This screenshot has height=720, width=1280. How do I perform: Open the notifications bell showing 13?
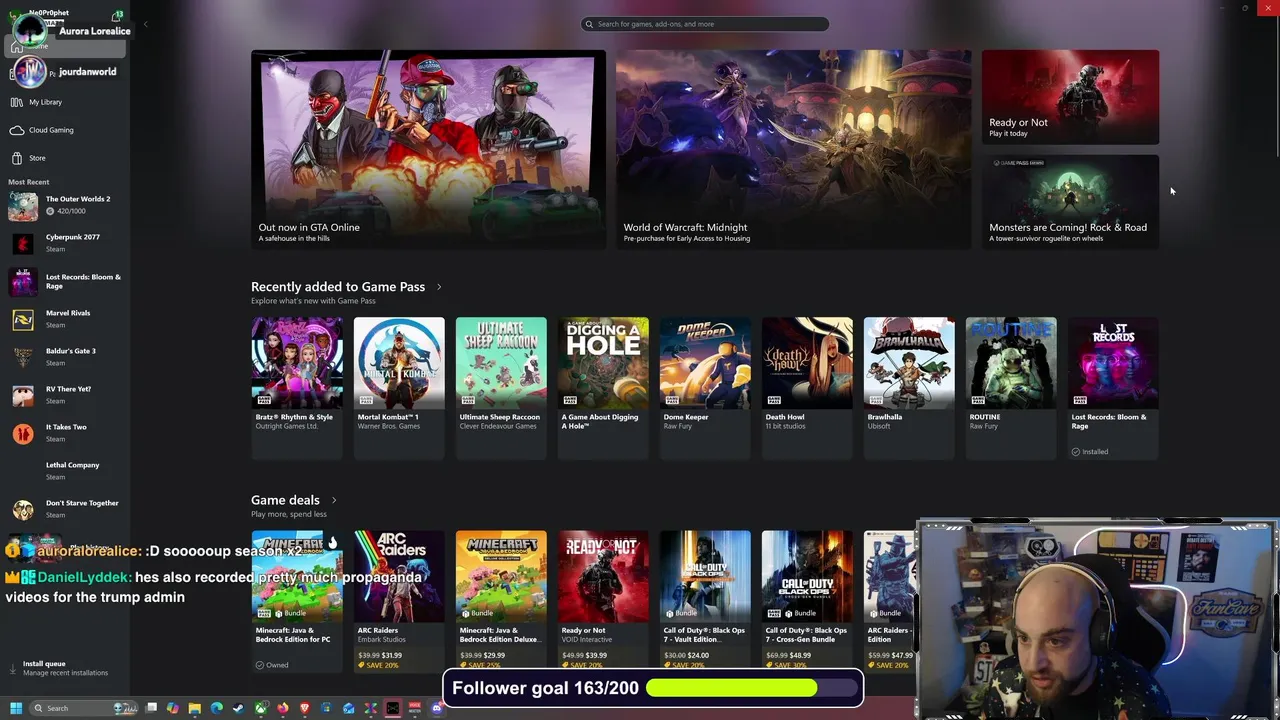pos(118,16)
